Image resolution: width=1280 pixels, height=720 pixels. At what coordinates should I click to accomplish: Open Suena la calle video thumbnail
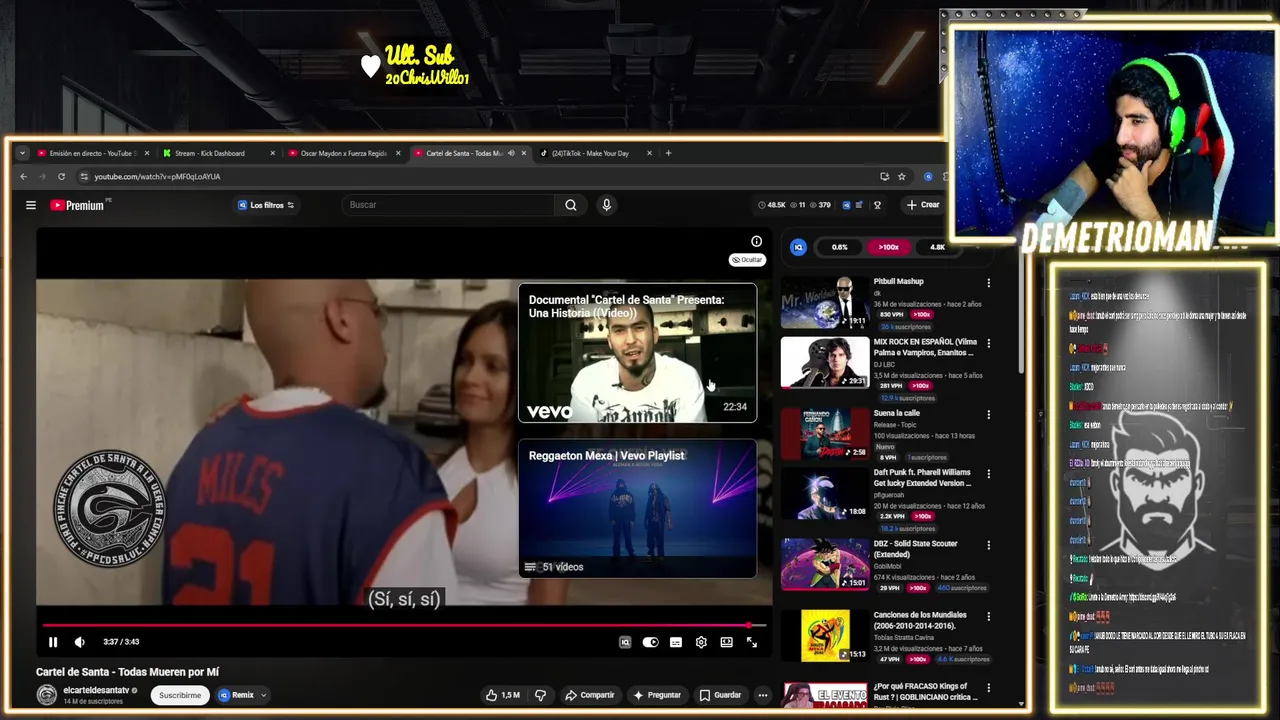point(825,433)
